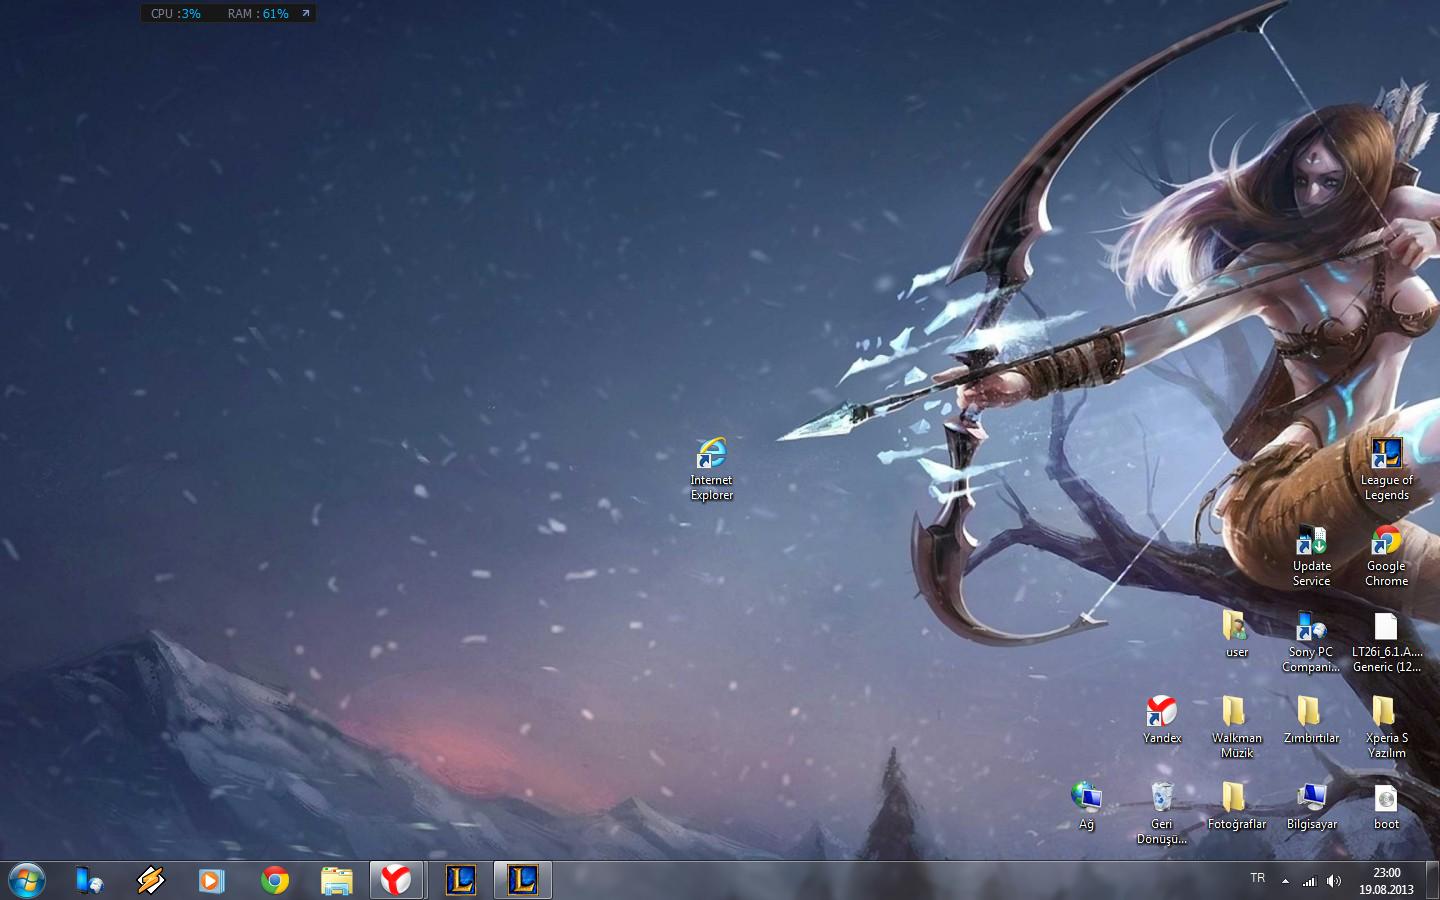1440x900 pixels.
Task: Select the LT26i_6.1.A Generic file
Action: tap(1386, 641)
